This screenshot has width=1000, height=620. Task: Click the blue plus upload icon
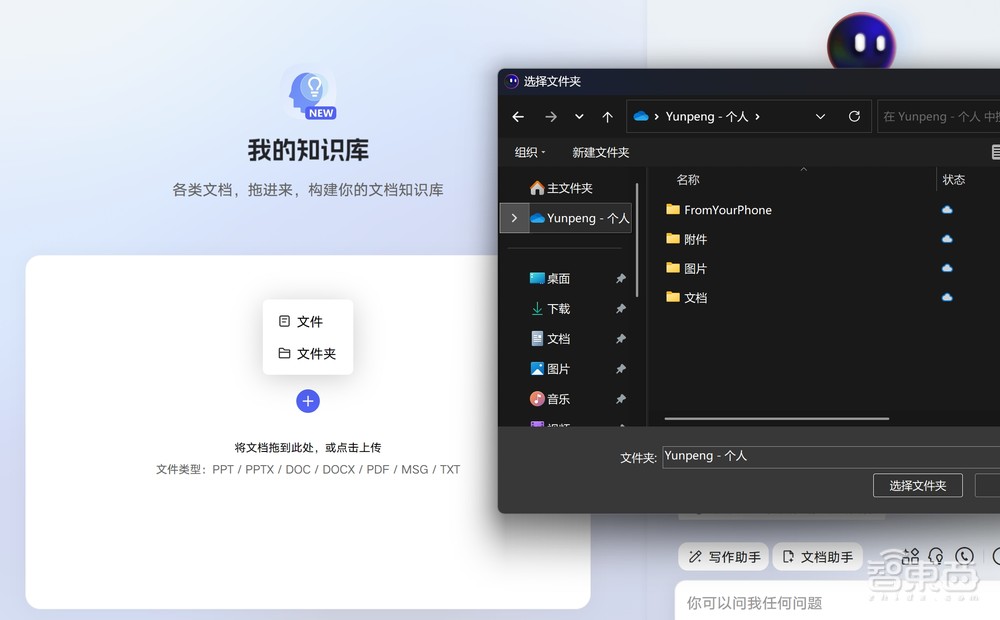307,401
